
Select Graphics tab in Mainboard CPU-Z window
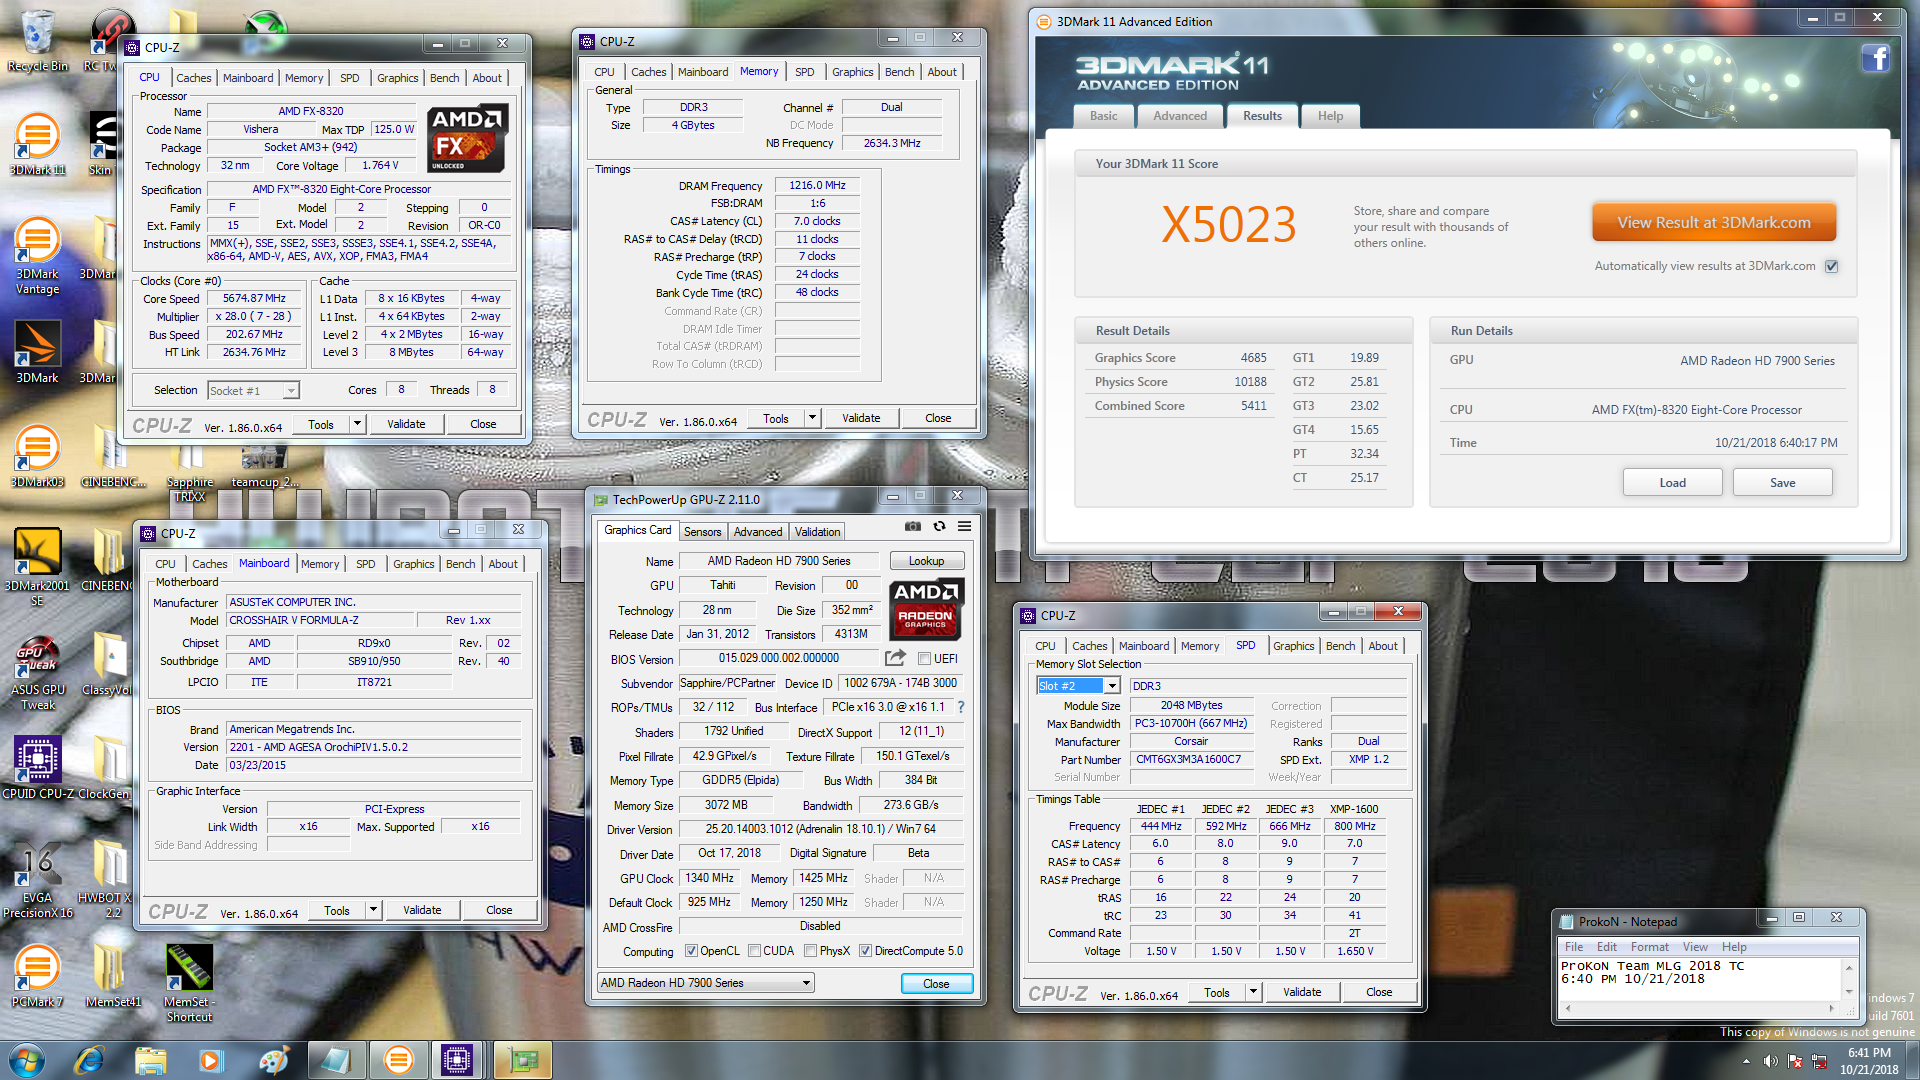coord(413,564)
